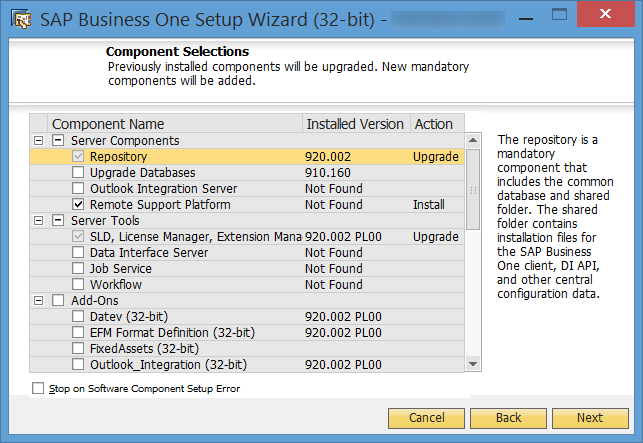Select the Job Service row label
Viewport: 643px width, 443px height.
coord(121,269)
